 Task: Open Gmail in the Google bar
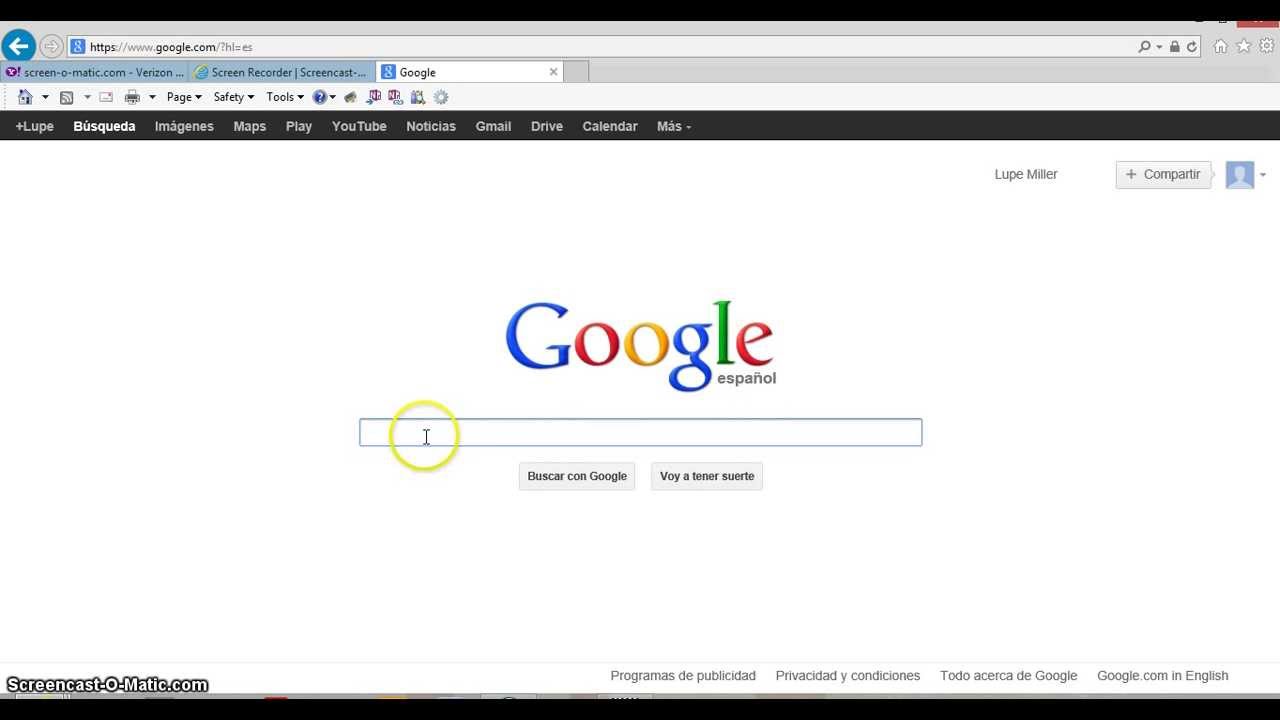pyautogui.click(x=493, y=126)
